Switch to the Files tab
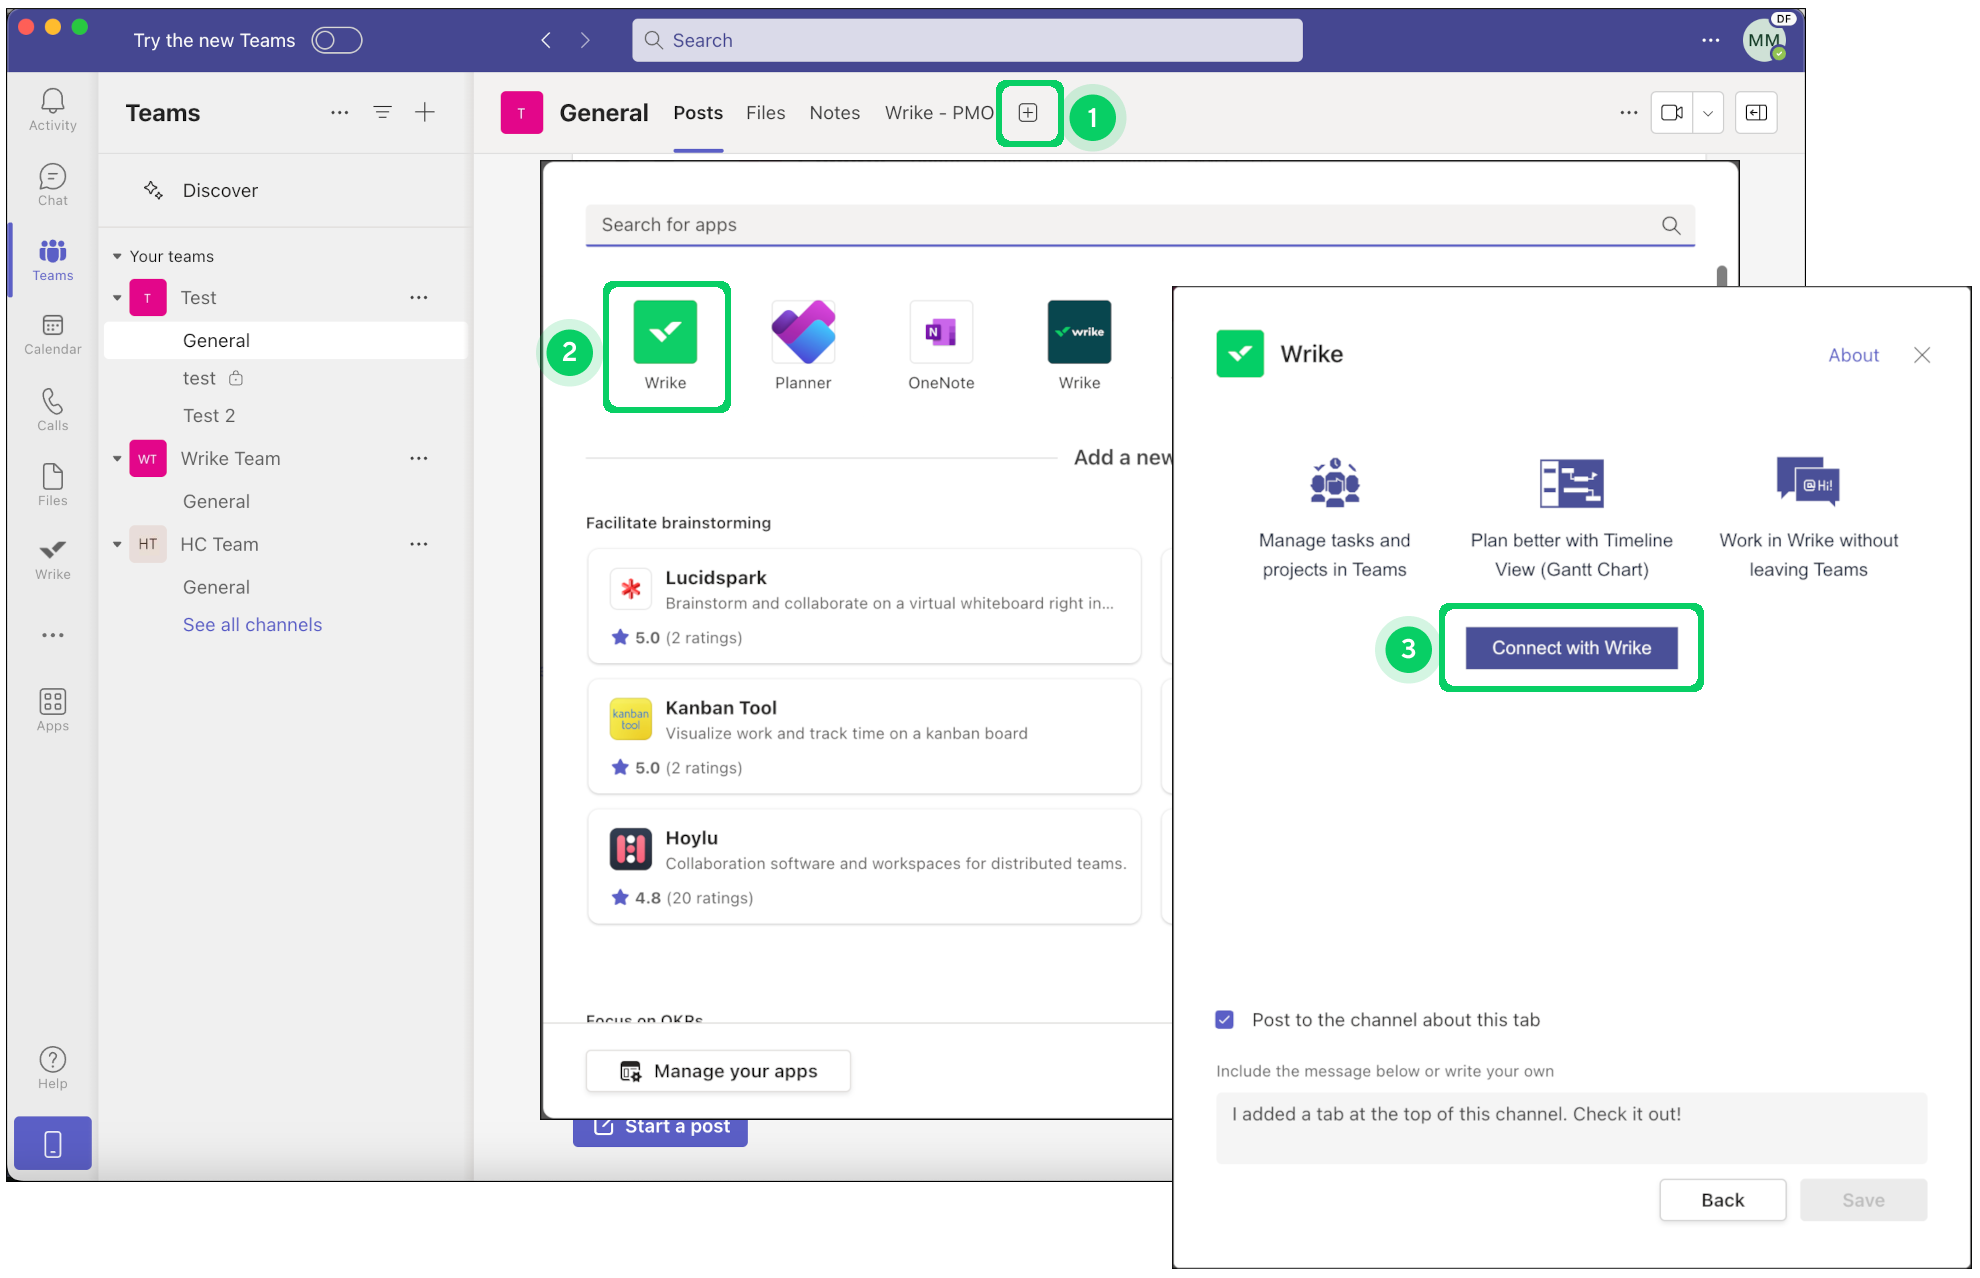The height and width of the screenshot is (1278, 1980). click(765, 113)
